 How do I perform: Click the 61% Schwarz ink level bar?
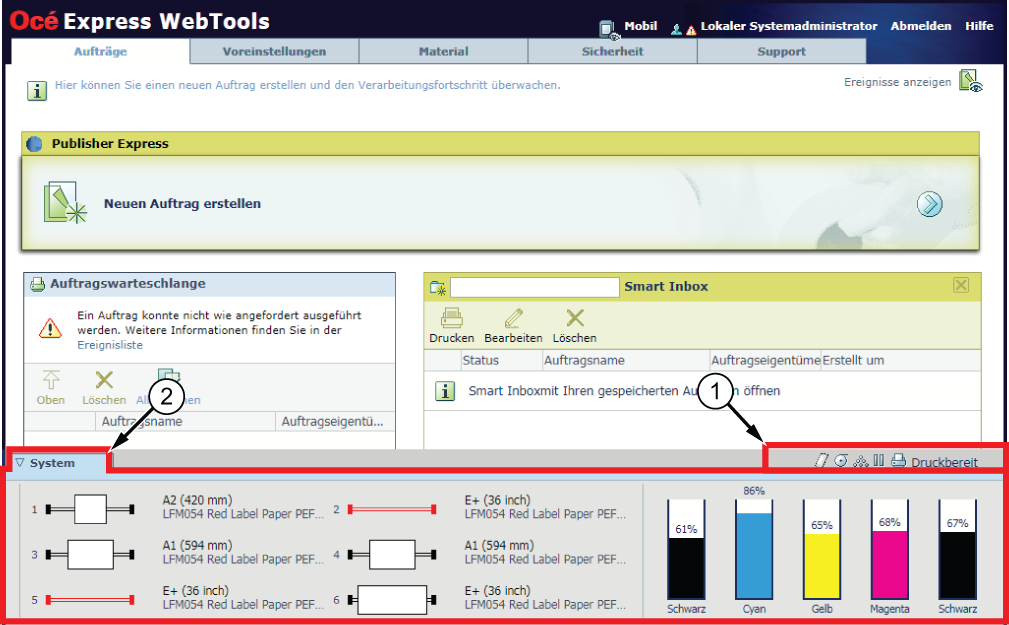click(686, 550)
